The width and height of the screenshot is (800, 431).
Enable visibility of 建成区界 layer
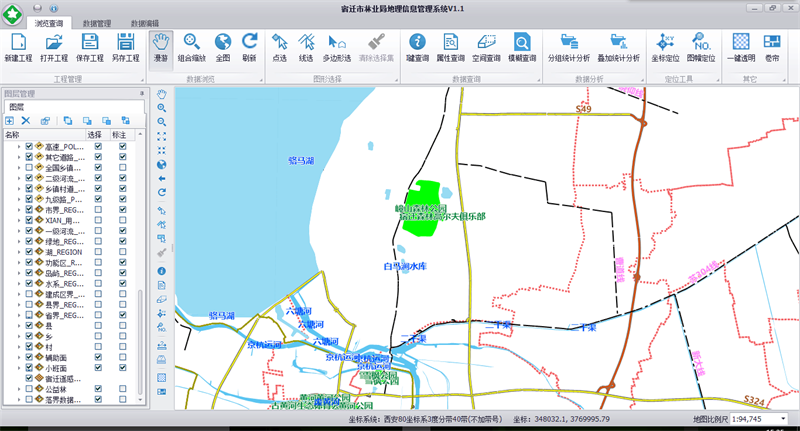coord(29,294)
